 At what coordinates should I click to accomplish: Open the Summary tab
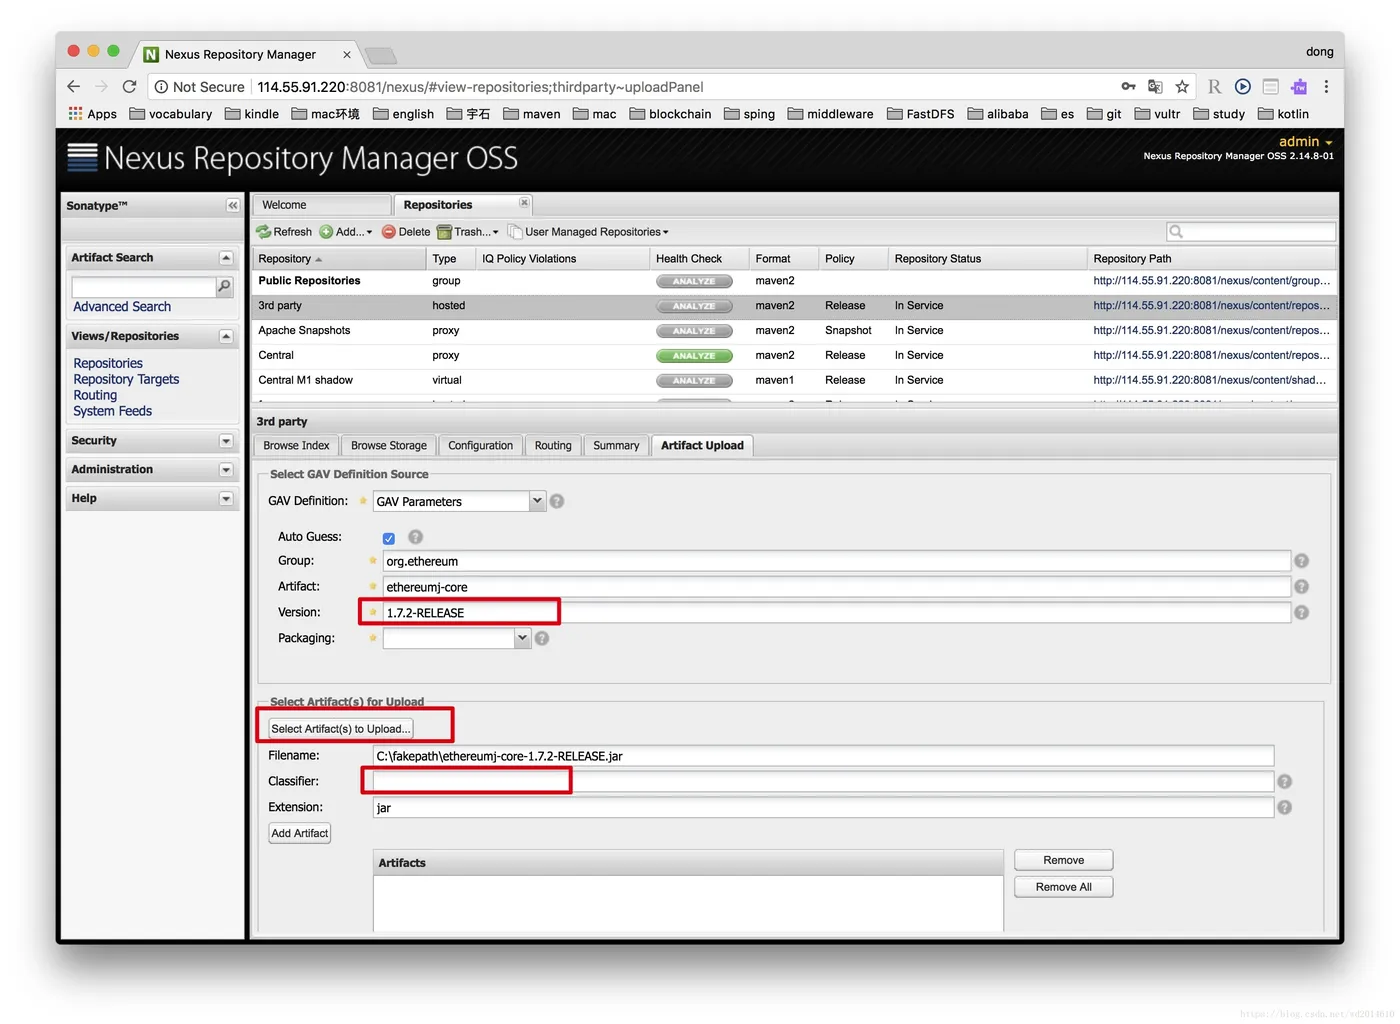click(x=616, y=446)
